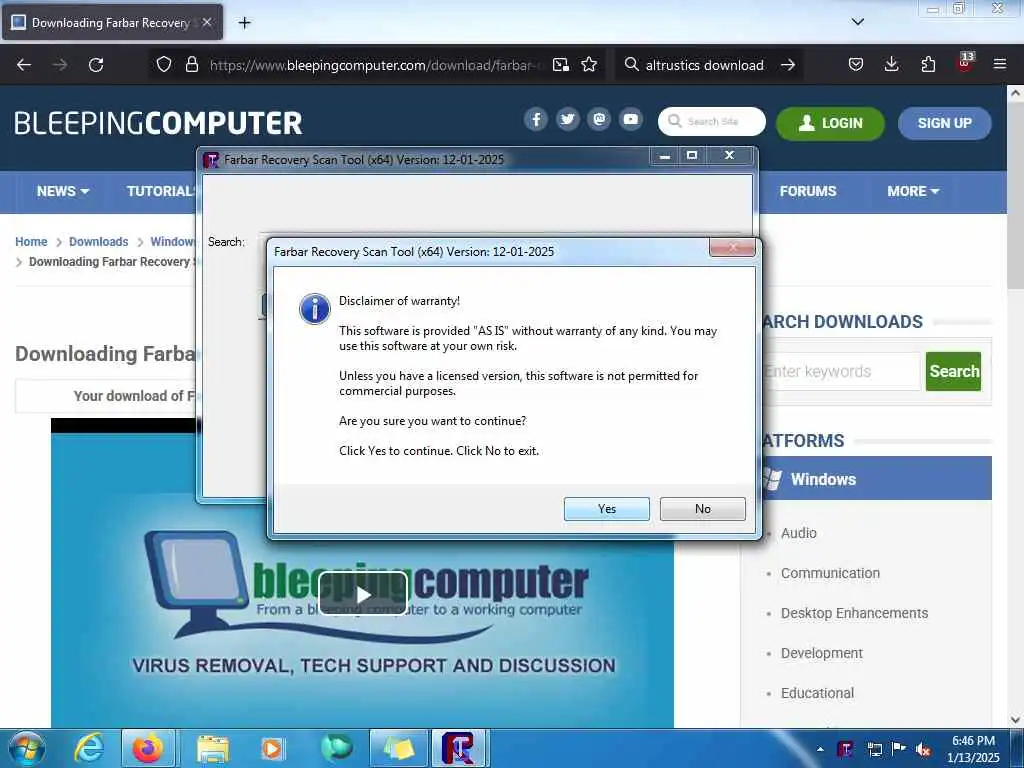The height and width of the screenshot is (768, 1024).
Task: Open a new browser tab
Action: [x=244, y=23]
